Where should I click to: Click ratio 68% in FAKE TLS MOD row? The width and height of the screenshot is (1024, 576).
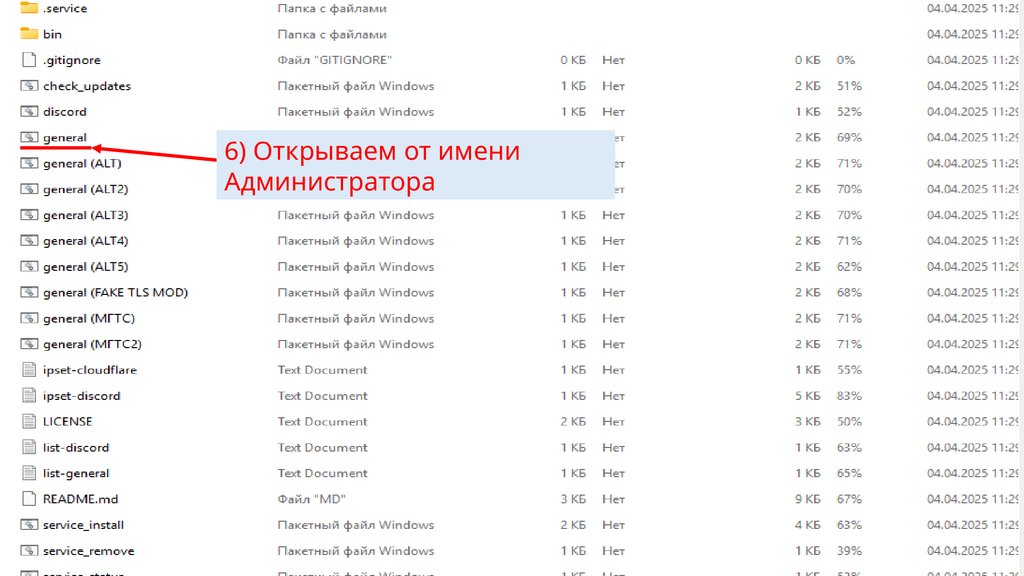click(x=849, y=293)
